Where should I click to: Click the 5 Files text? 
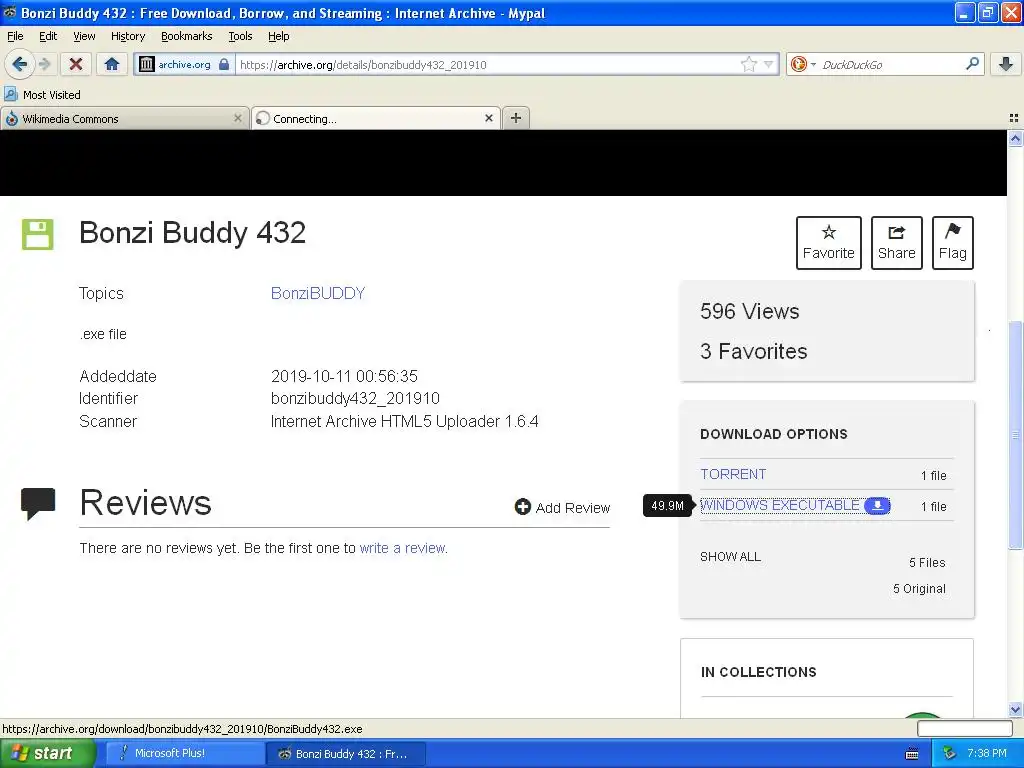(x=927, y=563)
